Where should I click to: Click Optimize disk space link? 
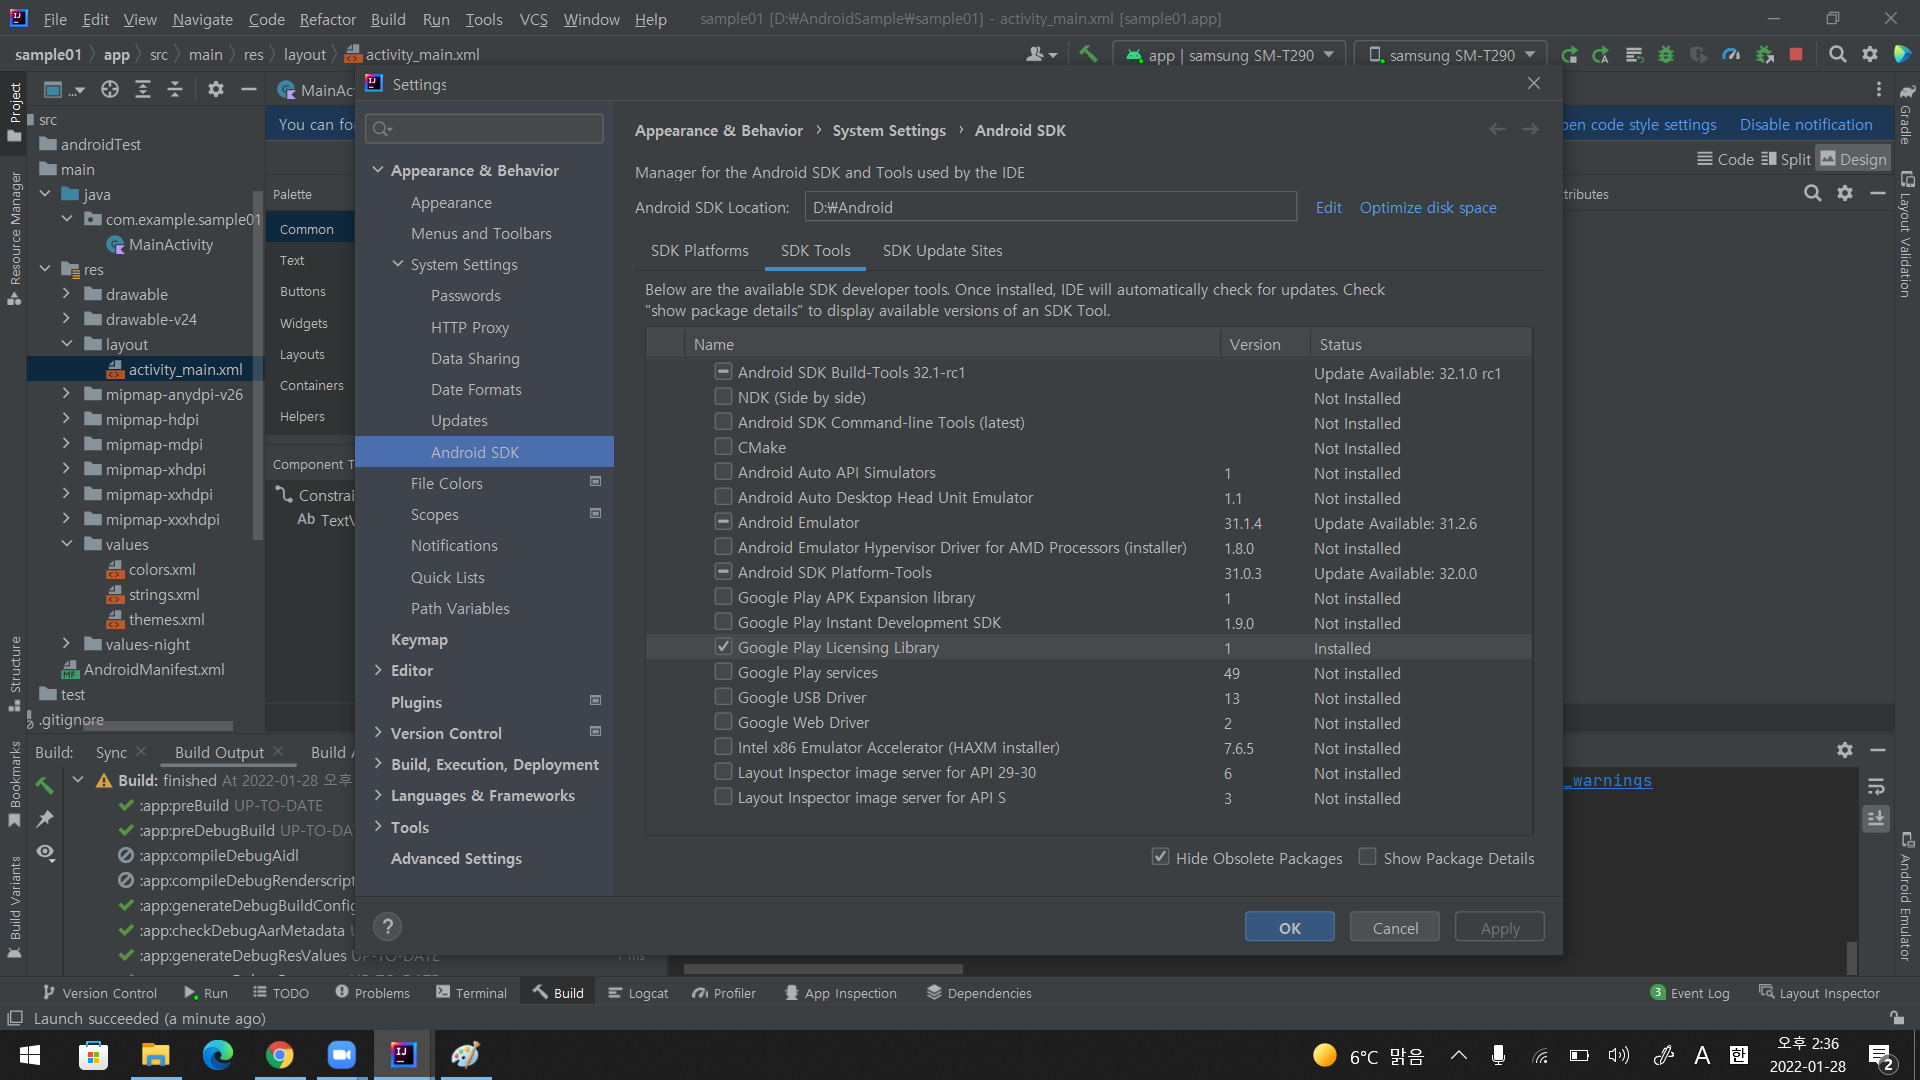[1428, 207]
